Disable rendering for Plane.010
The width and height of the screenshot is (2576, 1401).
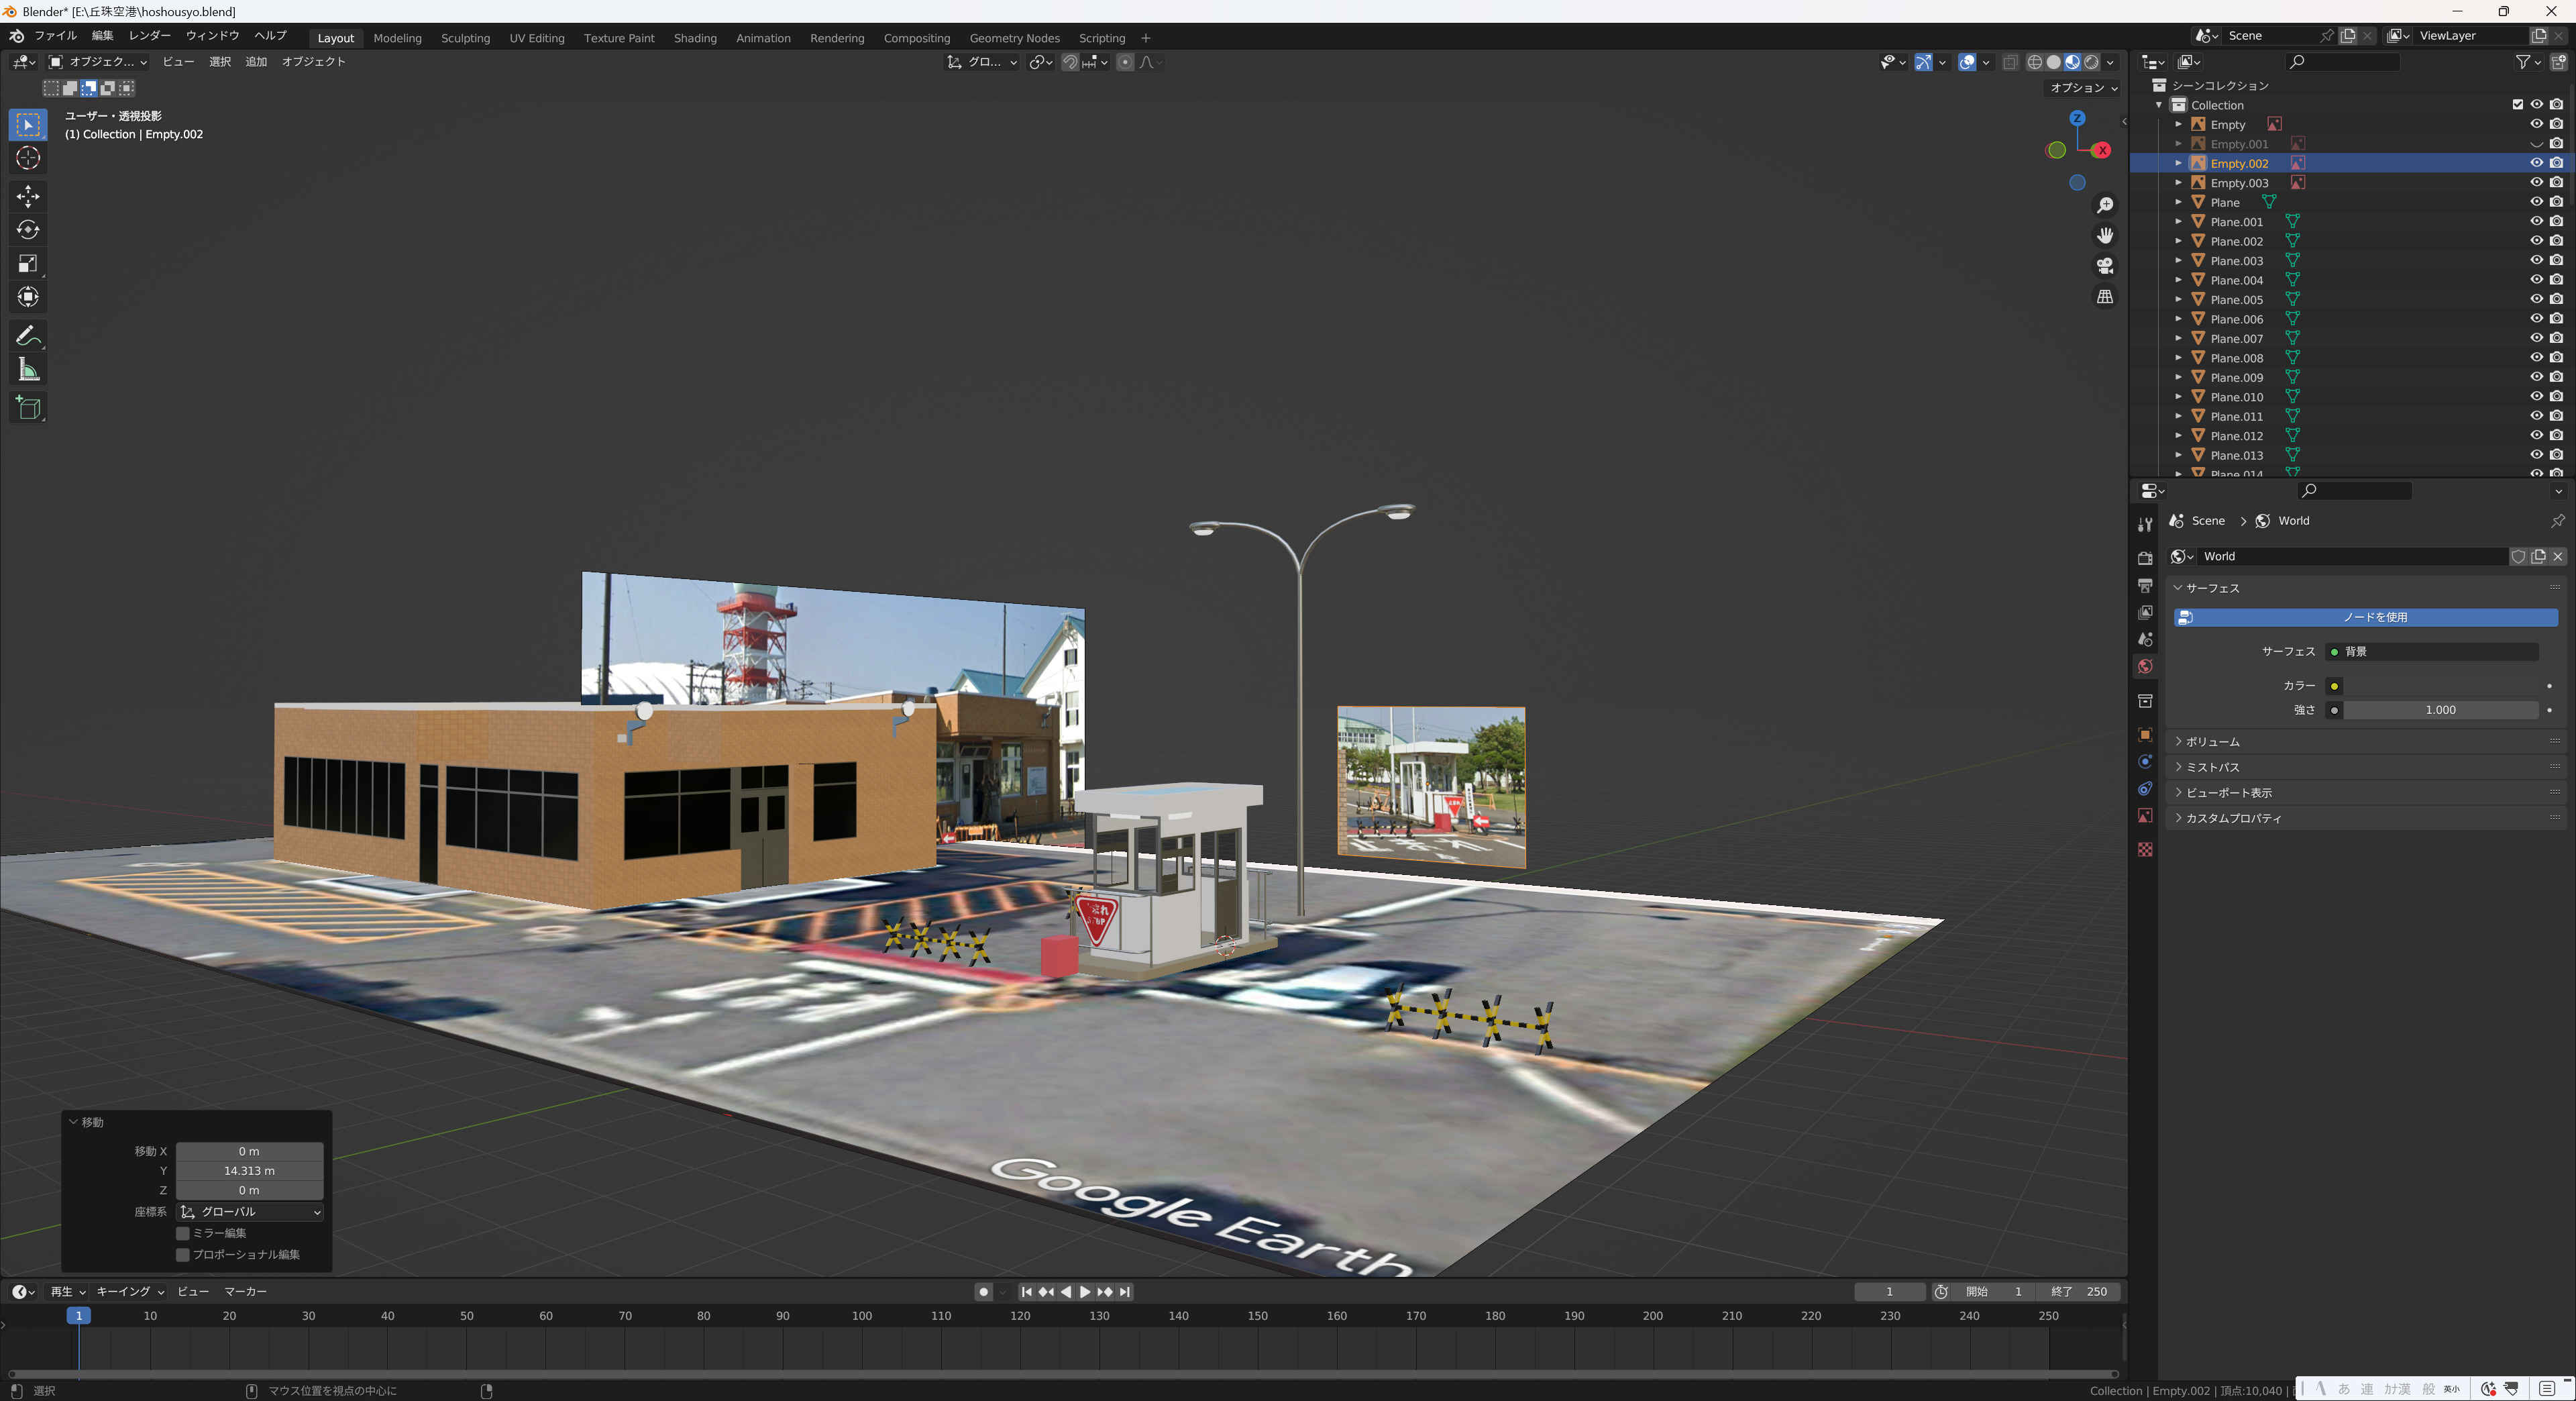coord(2557,396)
